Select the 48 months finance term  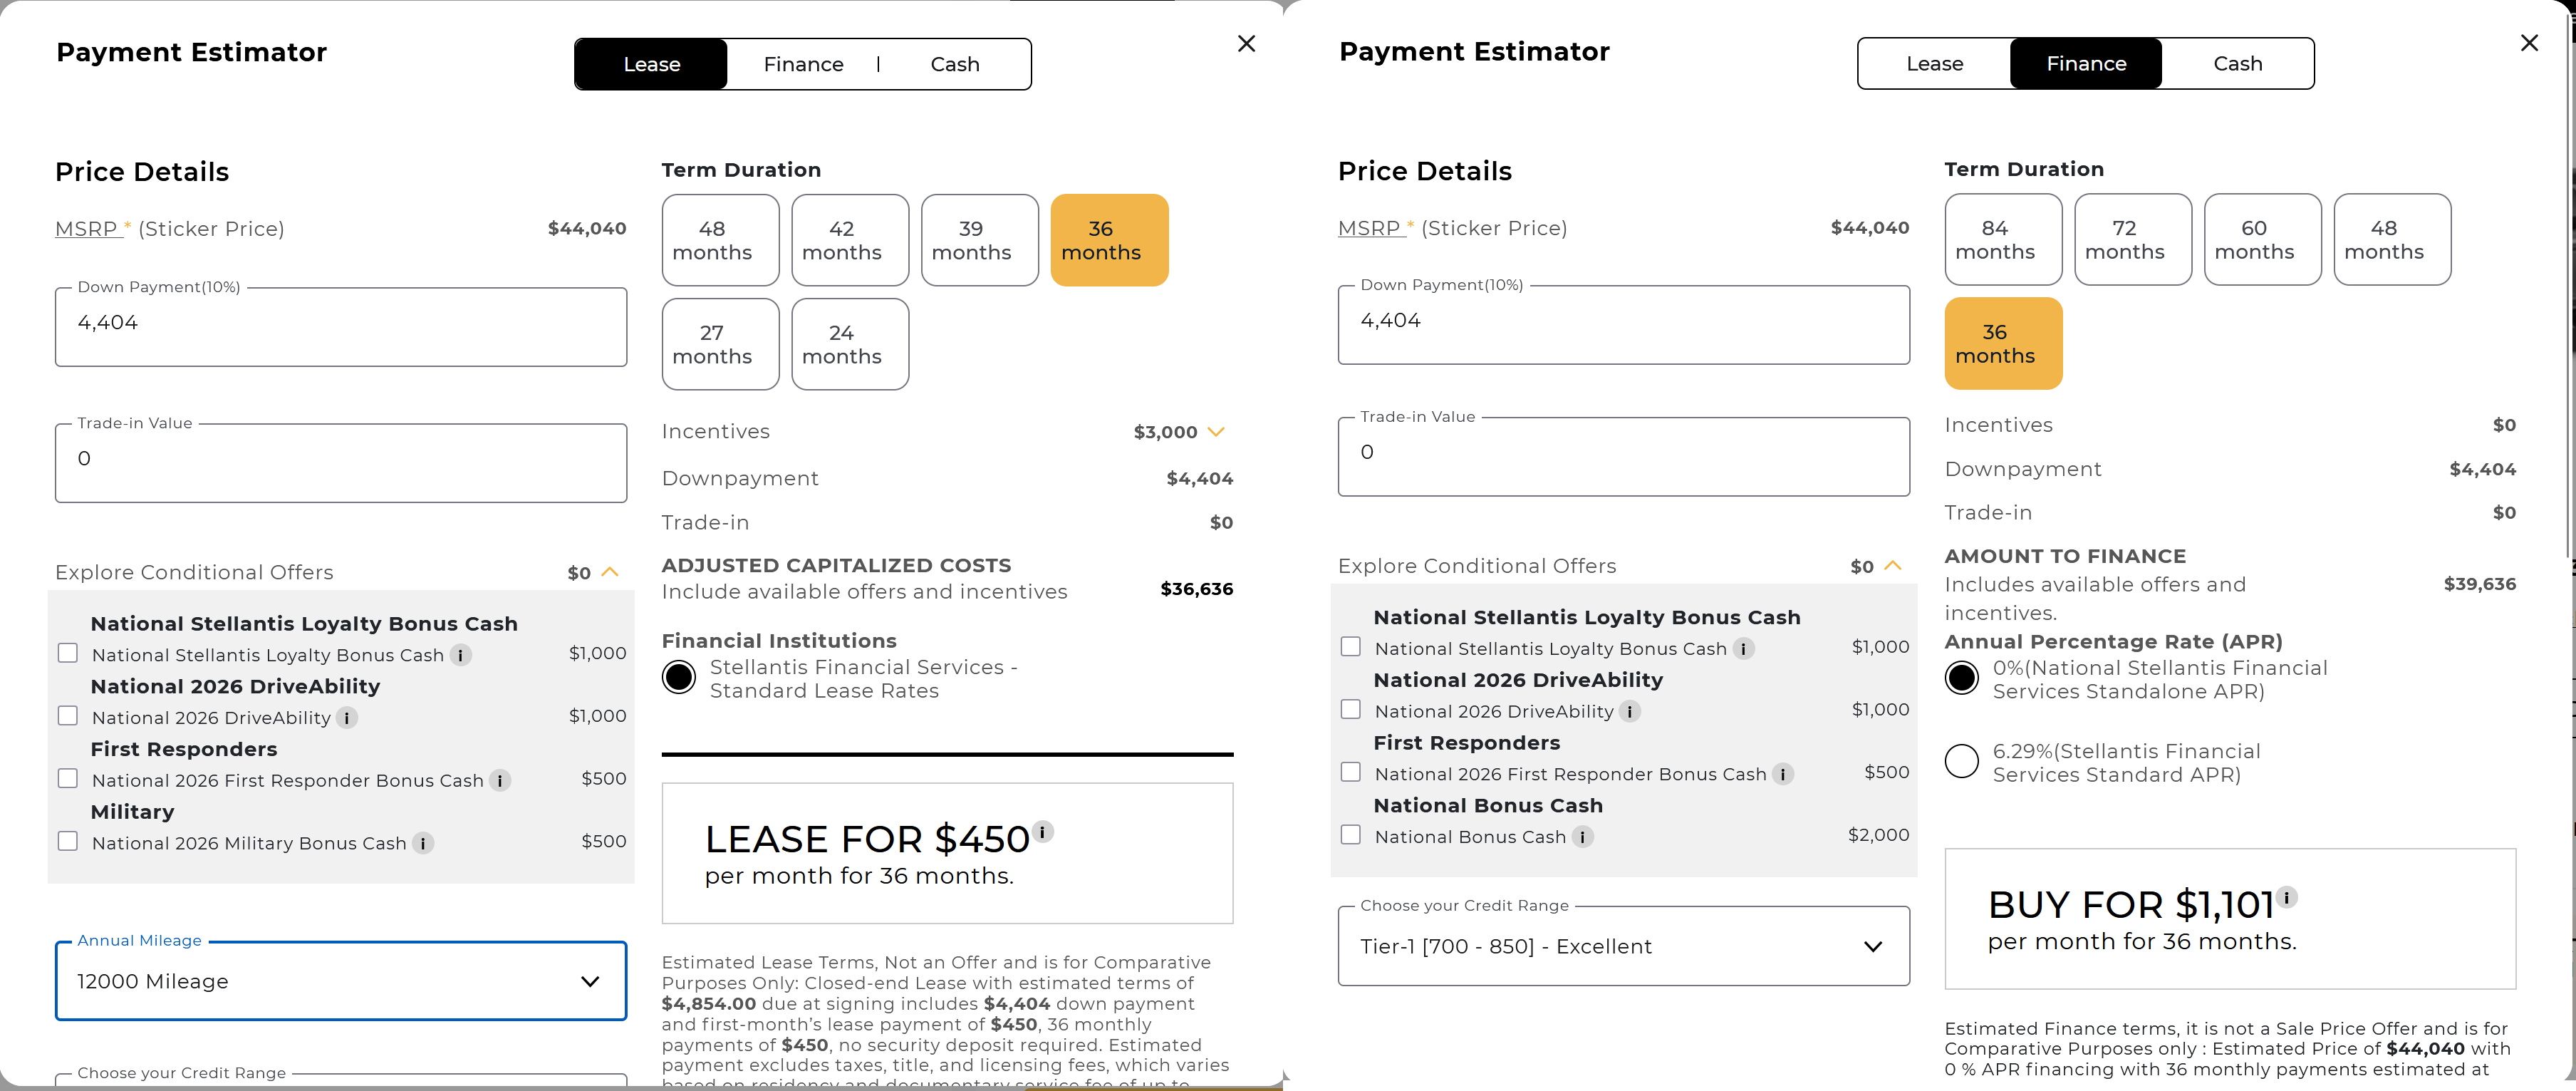click(x=2393, y=239)
